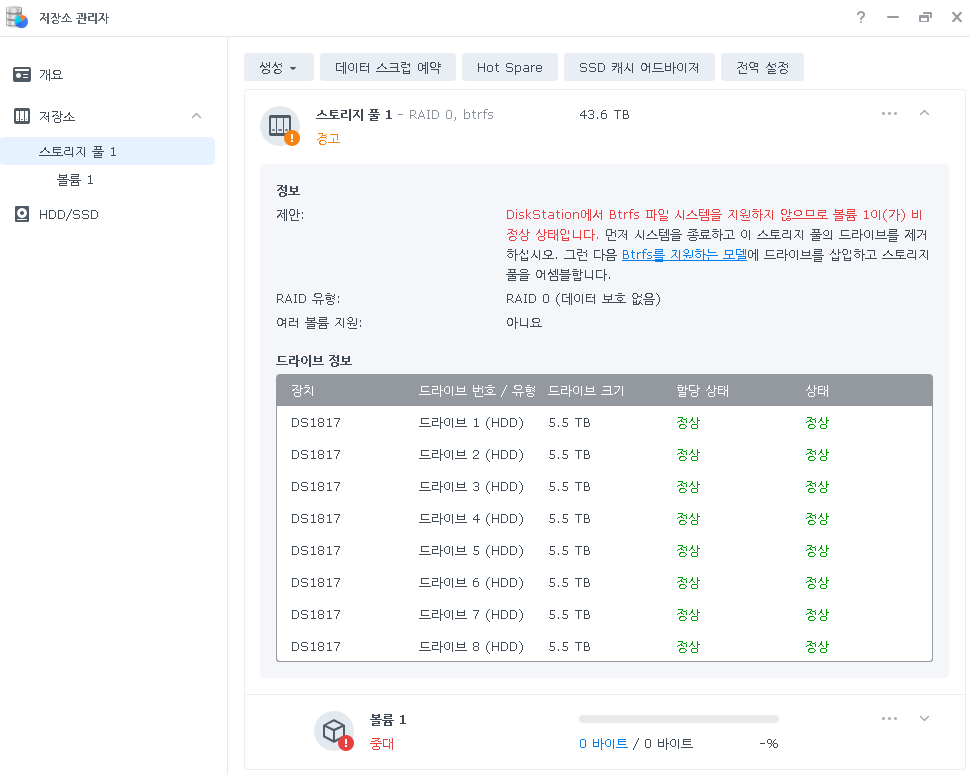Click the 드라이브 크기 column header
The height and width of the screenshot is (774, 970).
(586, 391)
